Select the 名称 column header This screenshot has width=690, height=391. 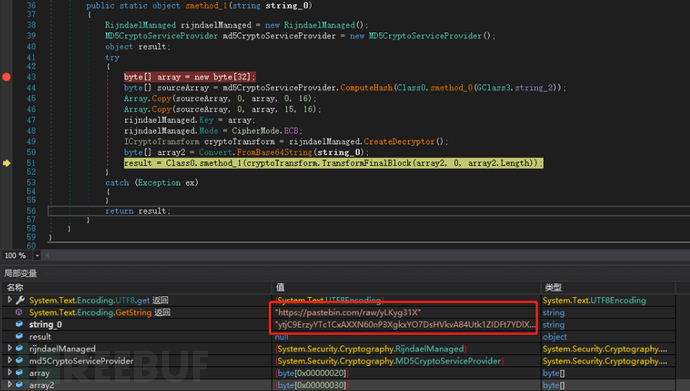click(x=15, y=288)
